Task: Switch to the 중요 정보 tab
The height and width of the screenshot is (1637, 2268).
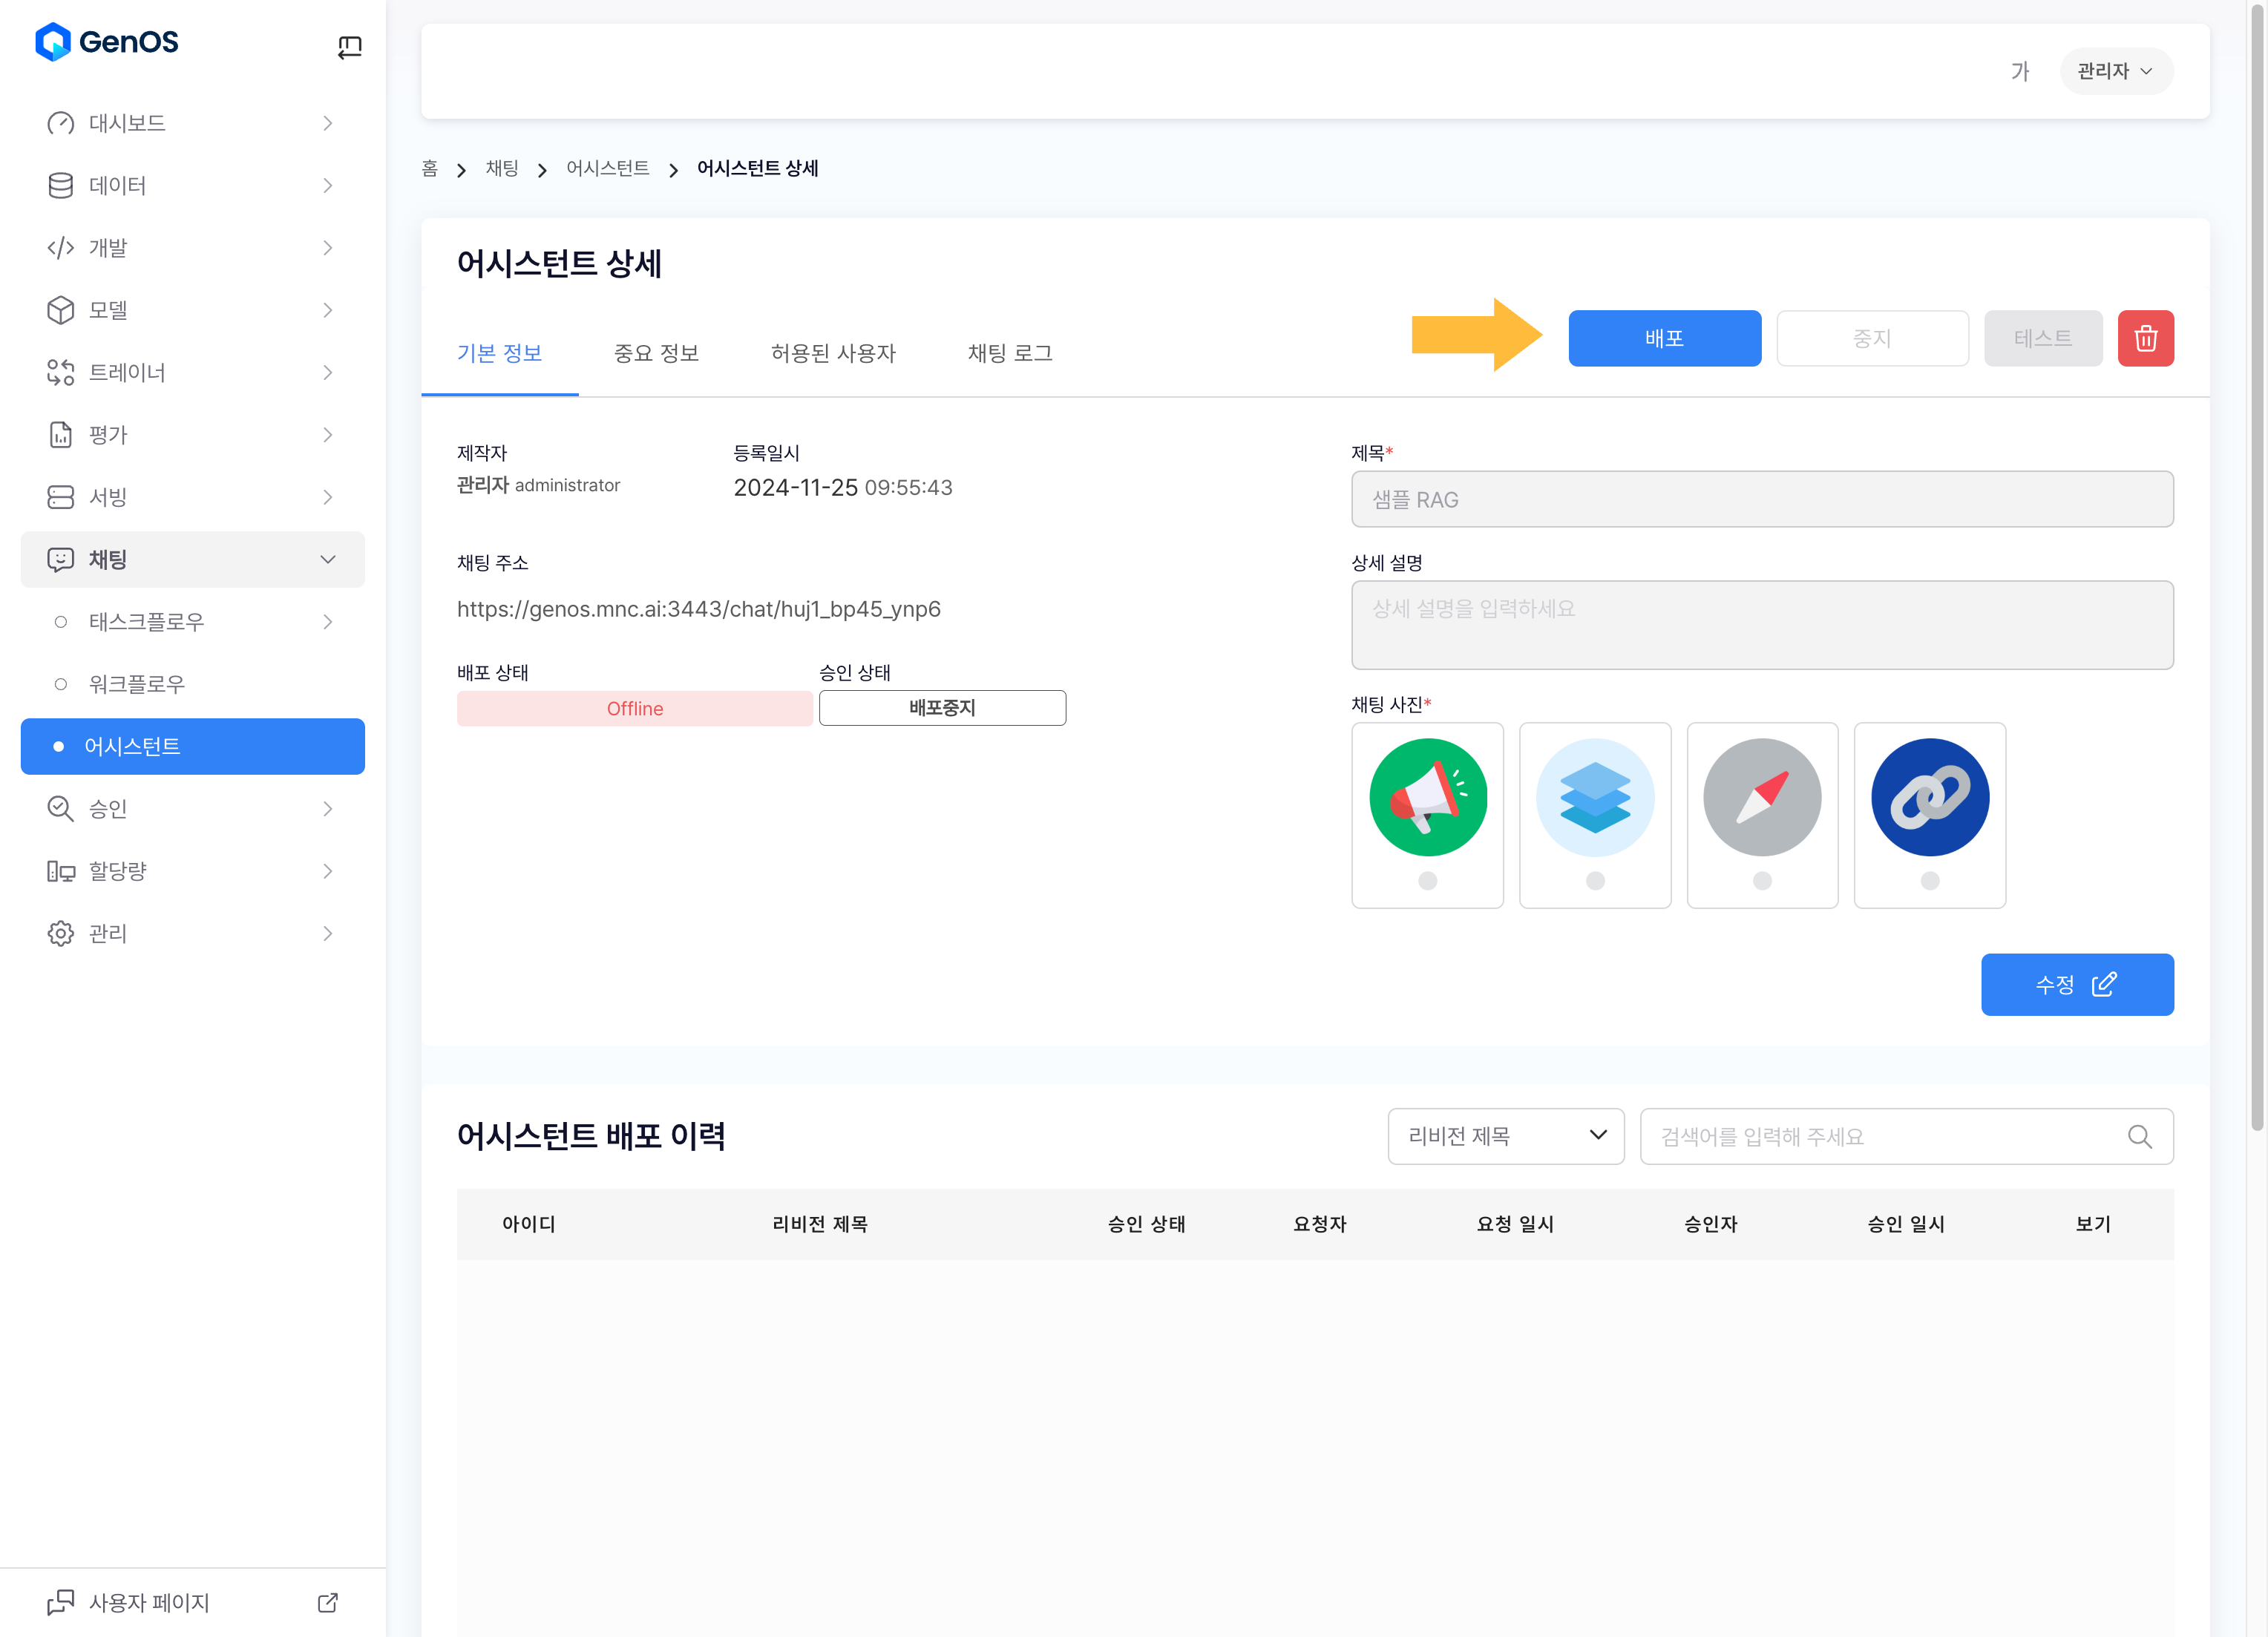Action: [656, 353]
